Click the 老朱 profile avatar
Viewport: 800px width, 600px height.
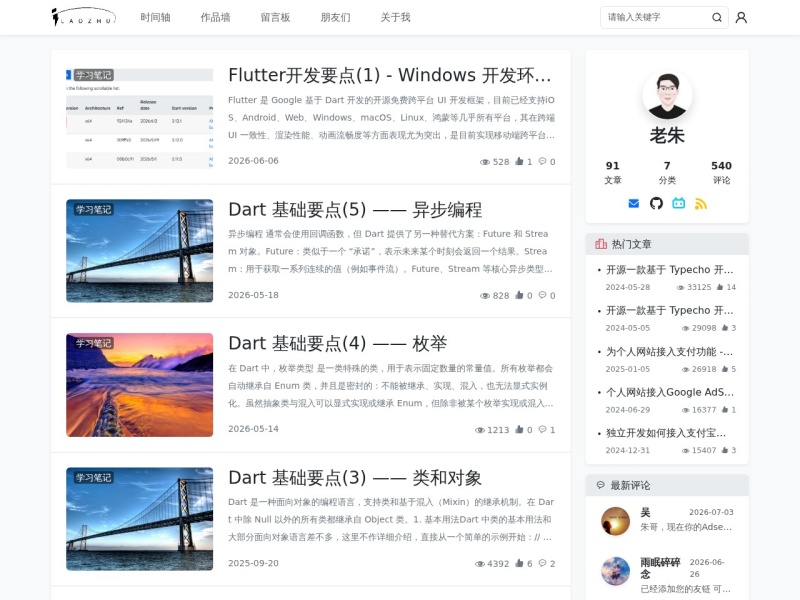[667, 95]
